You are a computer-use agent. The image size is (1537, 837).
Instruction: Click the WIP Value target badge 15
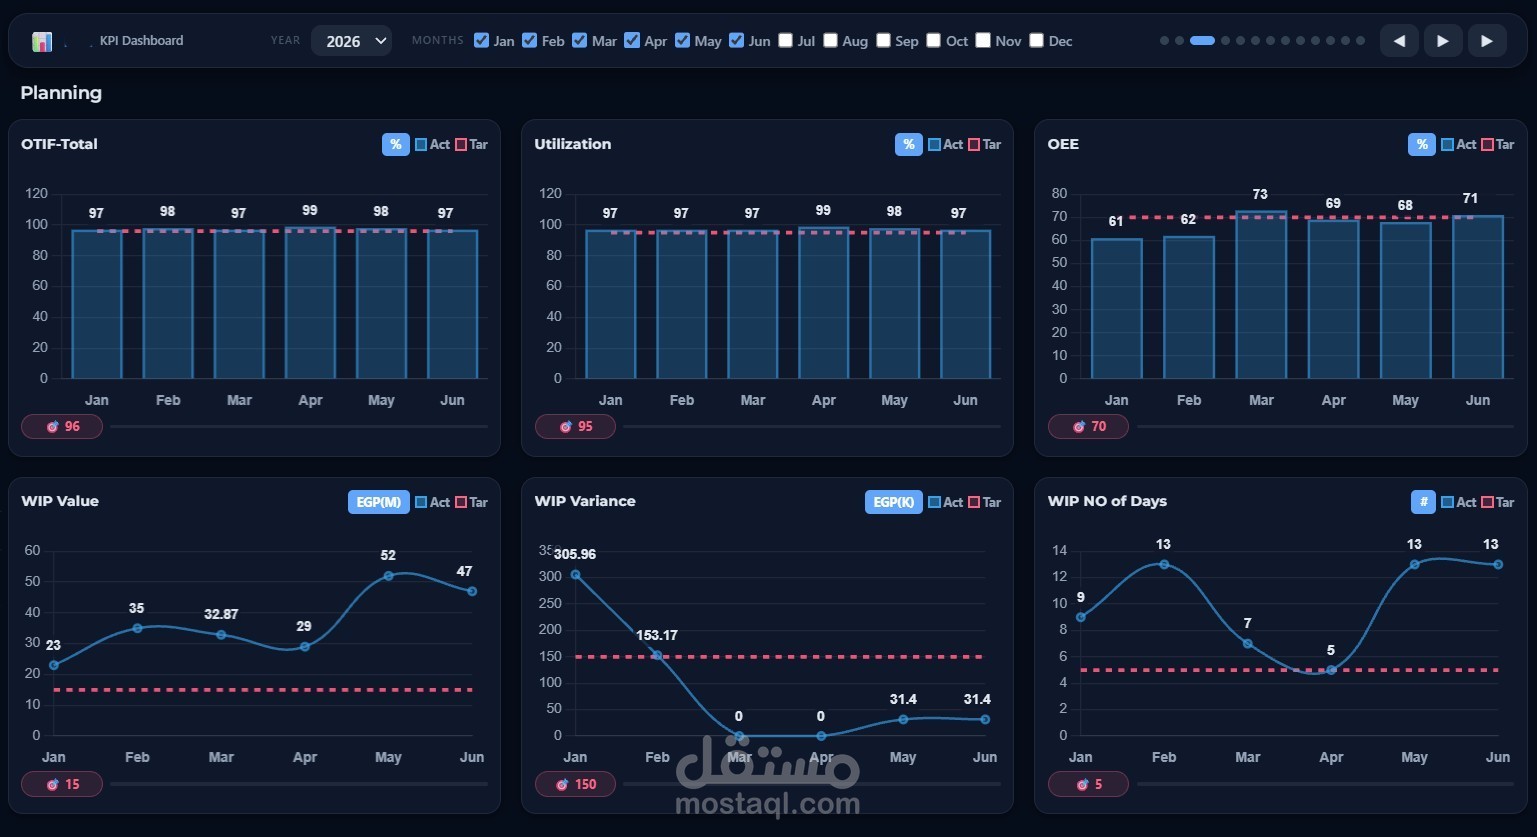pyautogui.click(x=62, y=785)
